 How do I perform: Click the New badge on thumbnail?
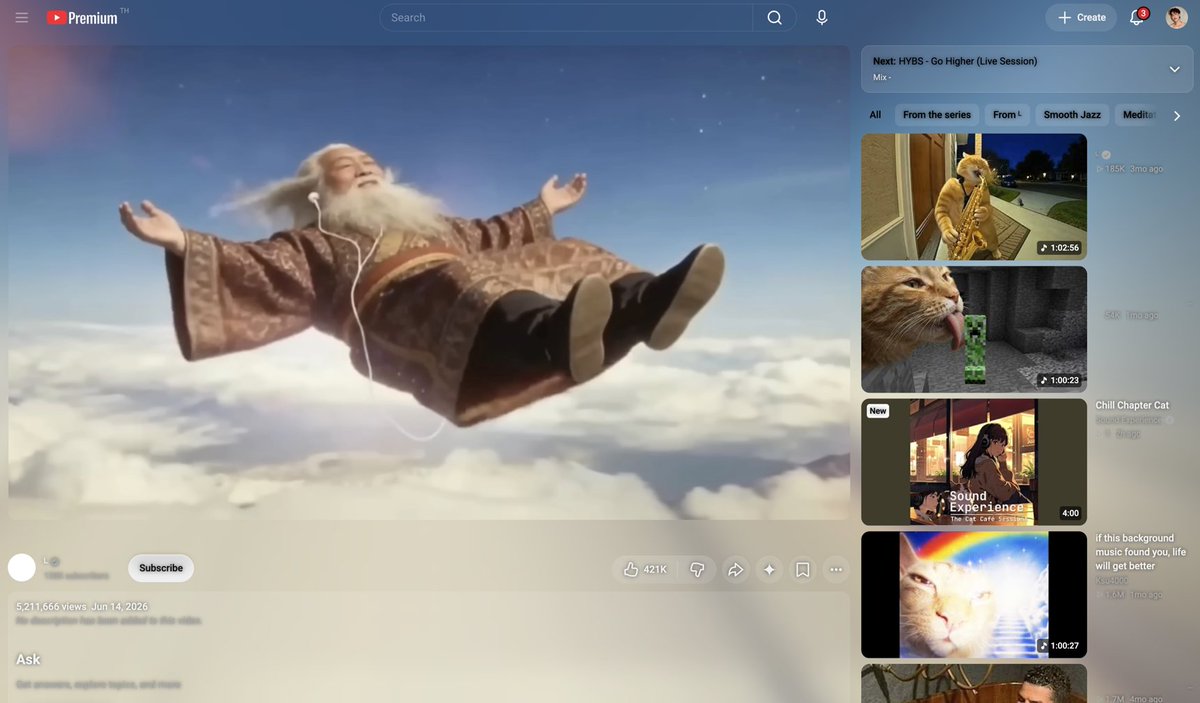(878, 411)
